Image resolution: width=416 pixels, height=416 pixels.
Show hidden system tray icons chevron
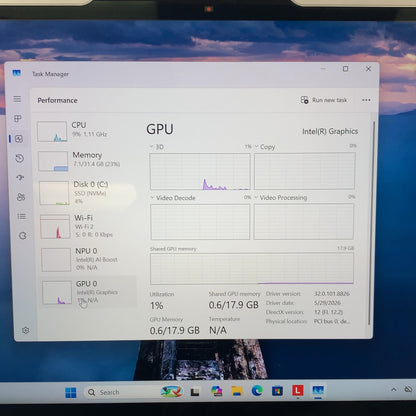click(393, 389)
